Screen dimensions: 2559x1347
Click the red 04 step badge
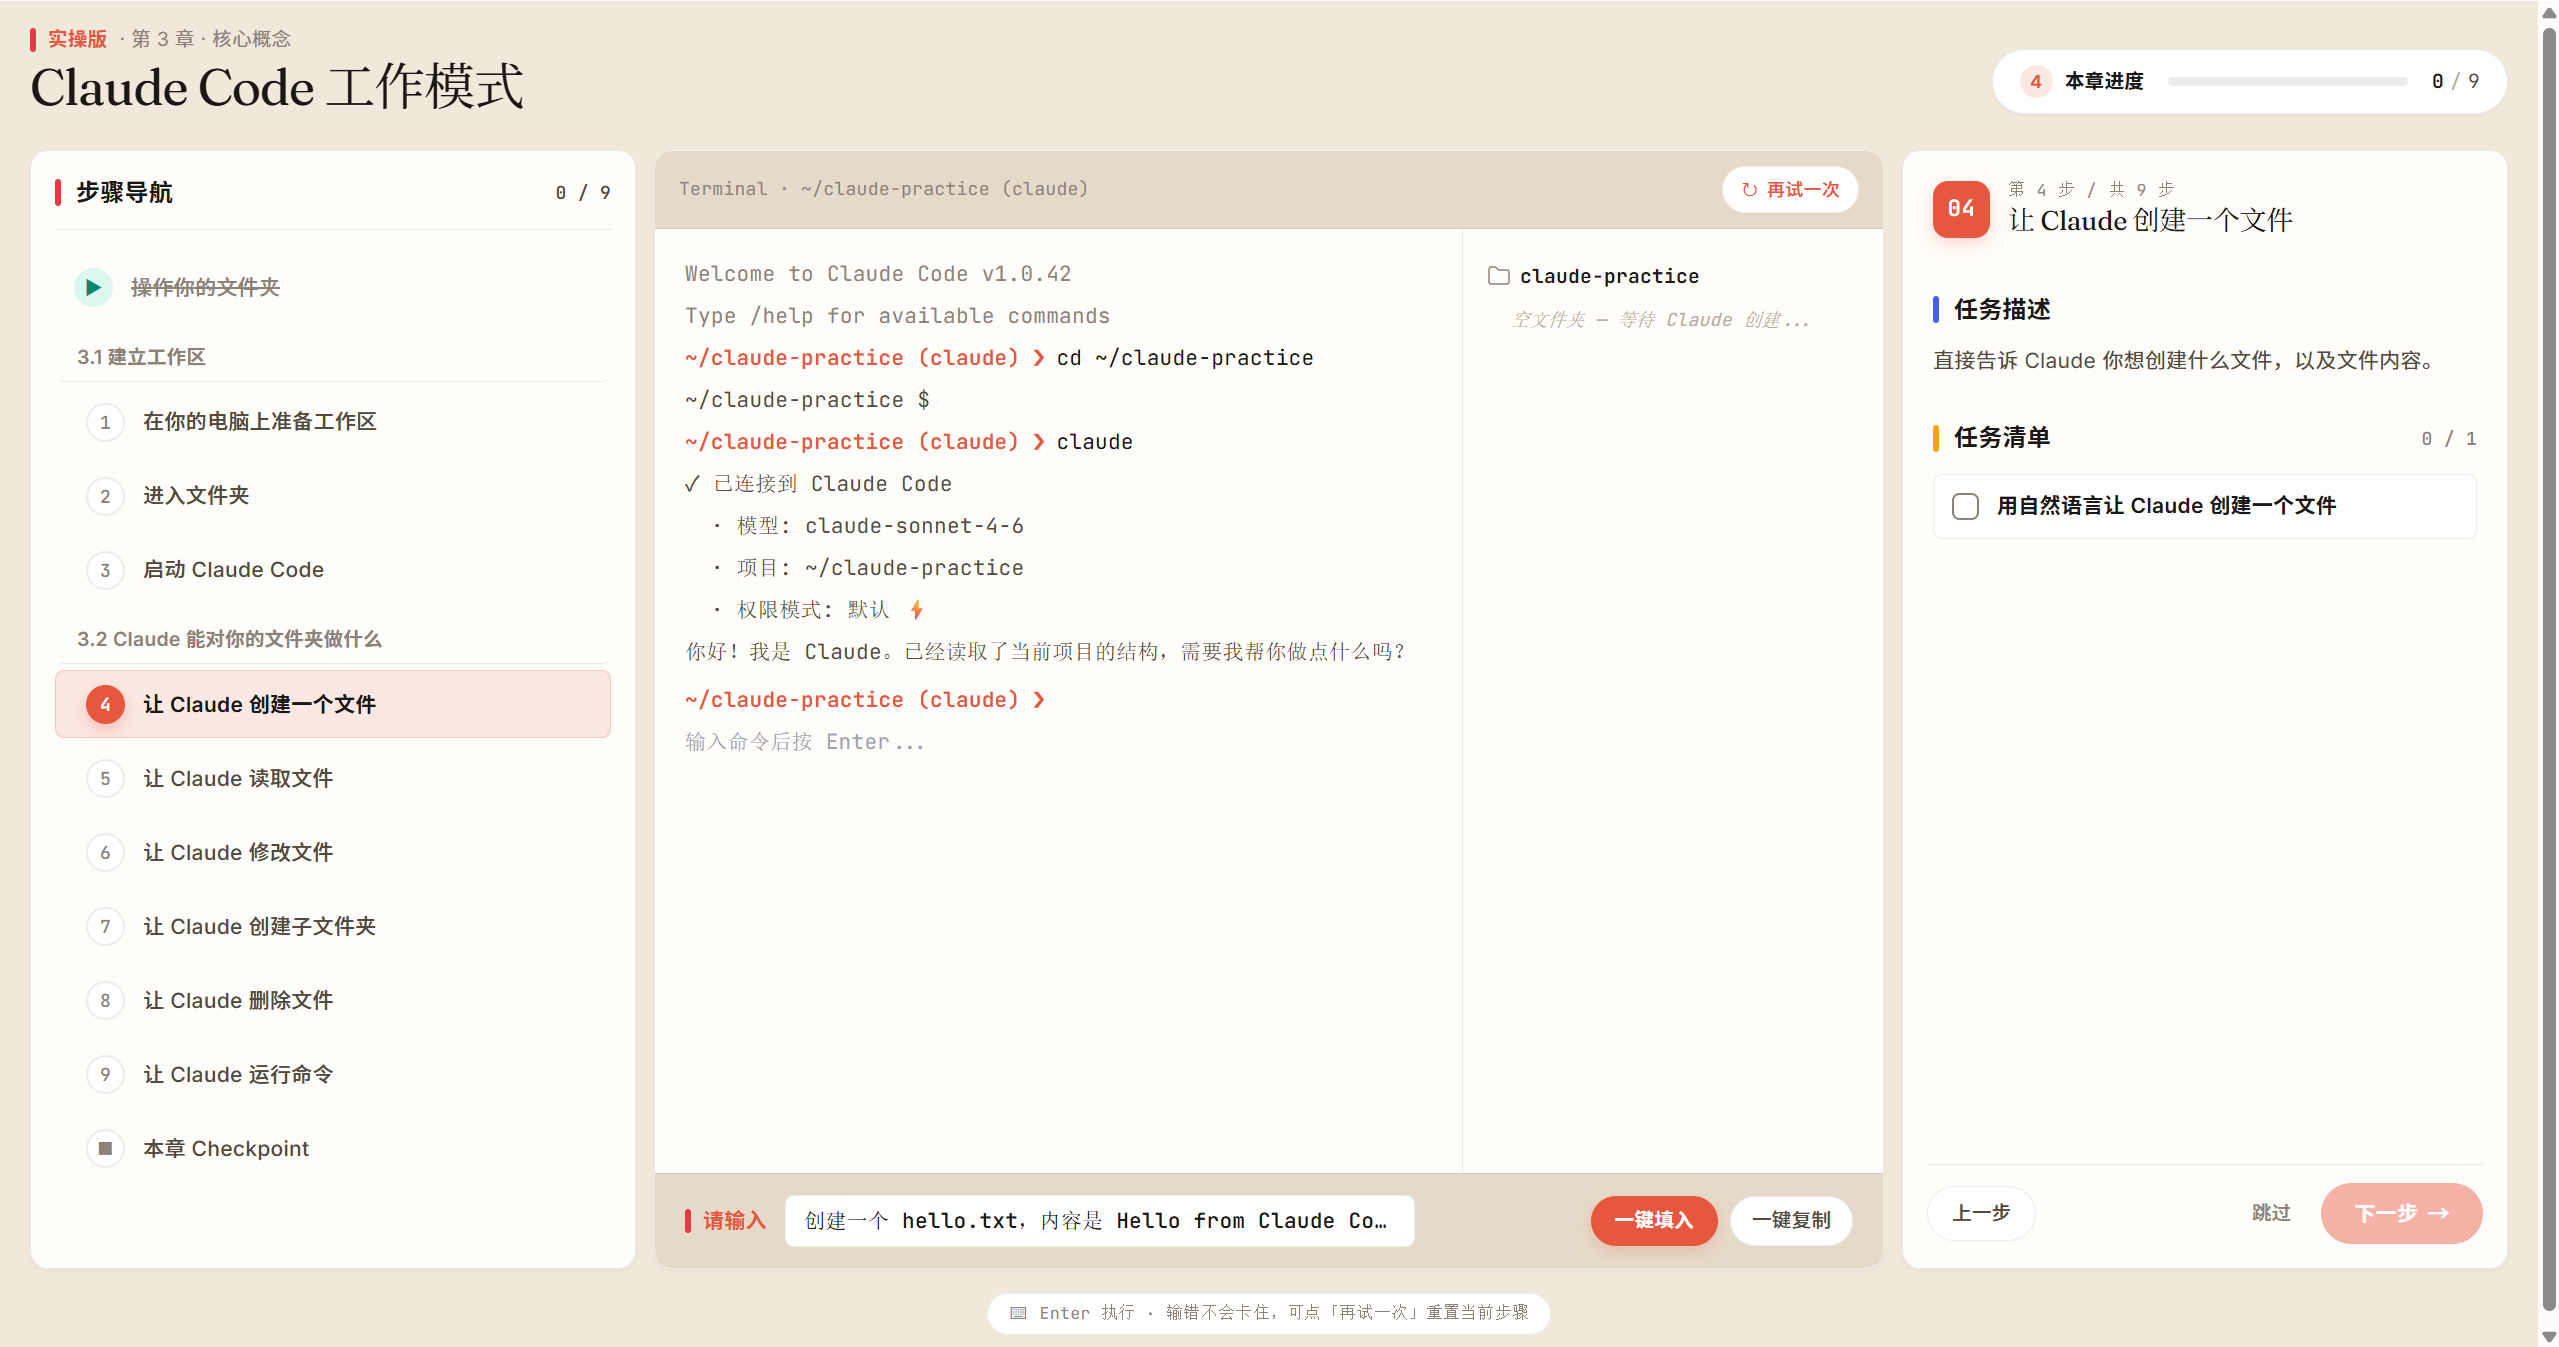1961,209
